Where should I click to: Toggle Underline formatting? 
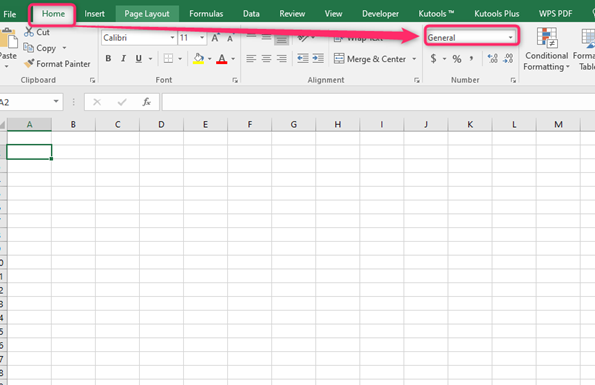[139, 58]
